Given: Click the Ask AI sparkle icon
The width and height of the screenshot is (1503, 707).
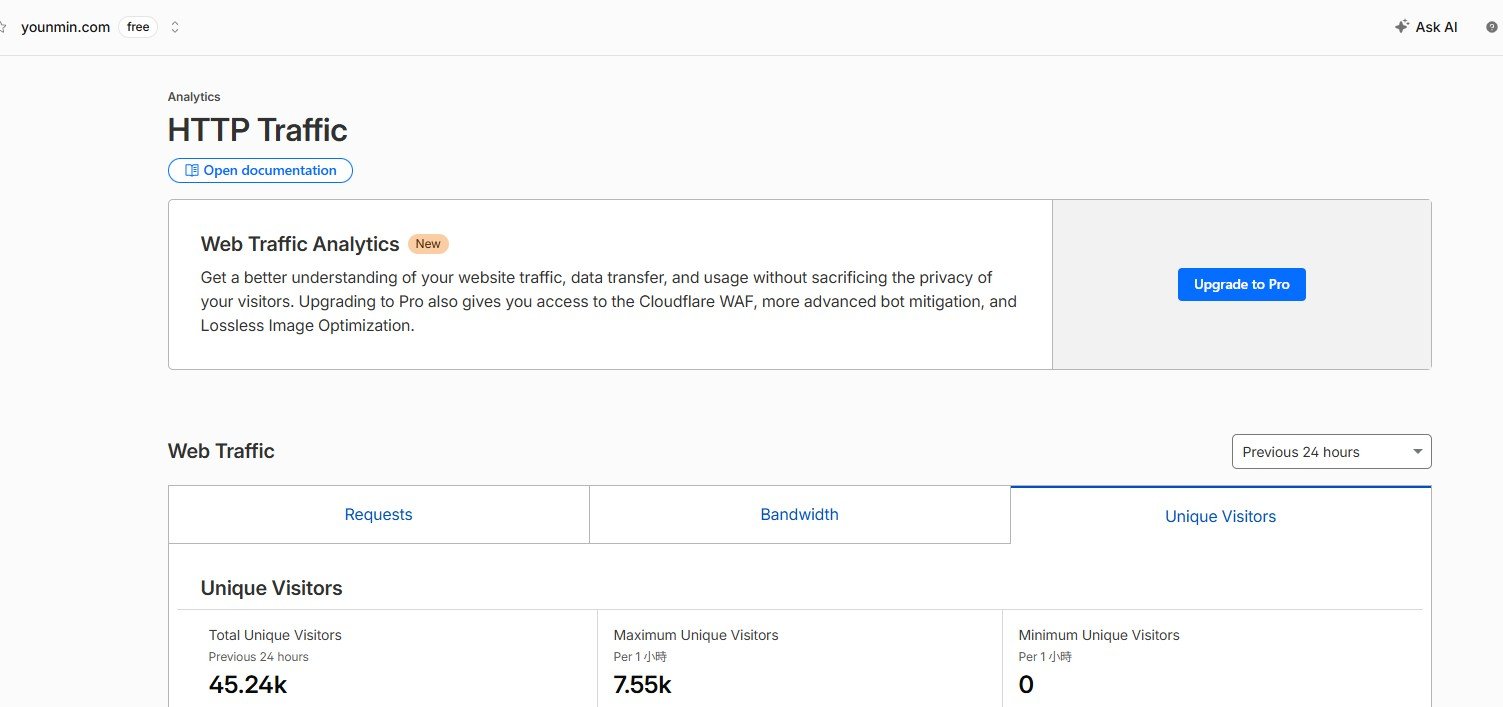Looking at the screenshot, I should click(x=1402, y=27).
